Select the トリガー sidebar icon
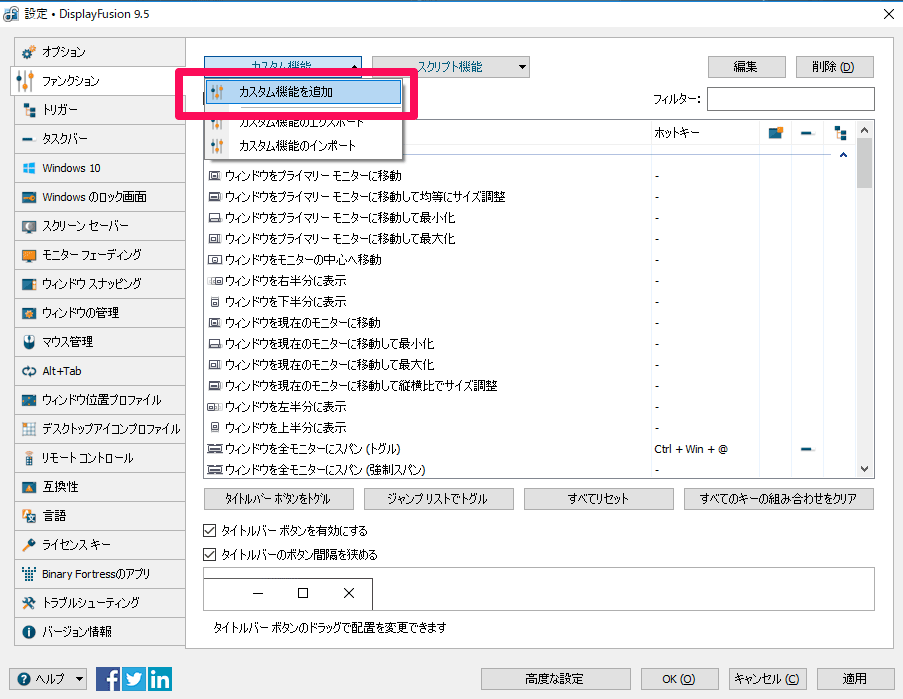 [29, 110]
